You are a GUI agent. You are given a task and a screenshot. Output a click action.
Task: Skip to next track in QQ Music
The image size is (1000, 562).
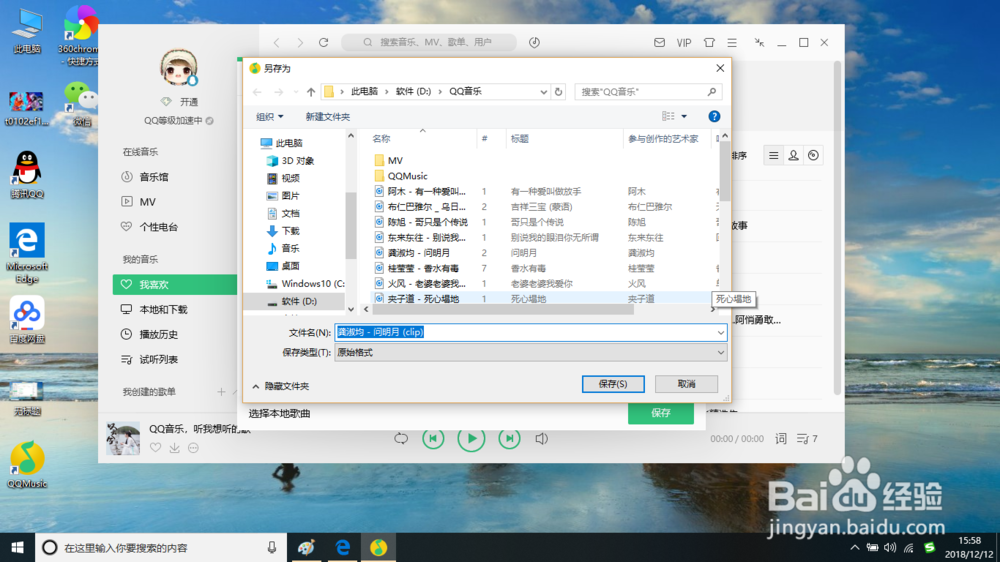509,438
